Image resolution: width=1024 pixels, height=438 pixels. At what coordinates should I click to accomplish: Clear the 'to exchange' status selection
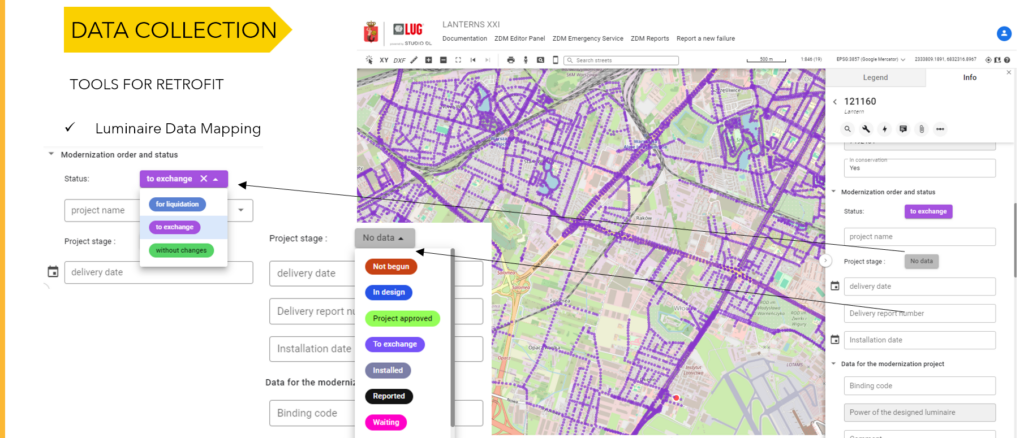click(203, 179)
